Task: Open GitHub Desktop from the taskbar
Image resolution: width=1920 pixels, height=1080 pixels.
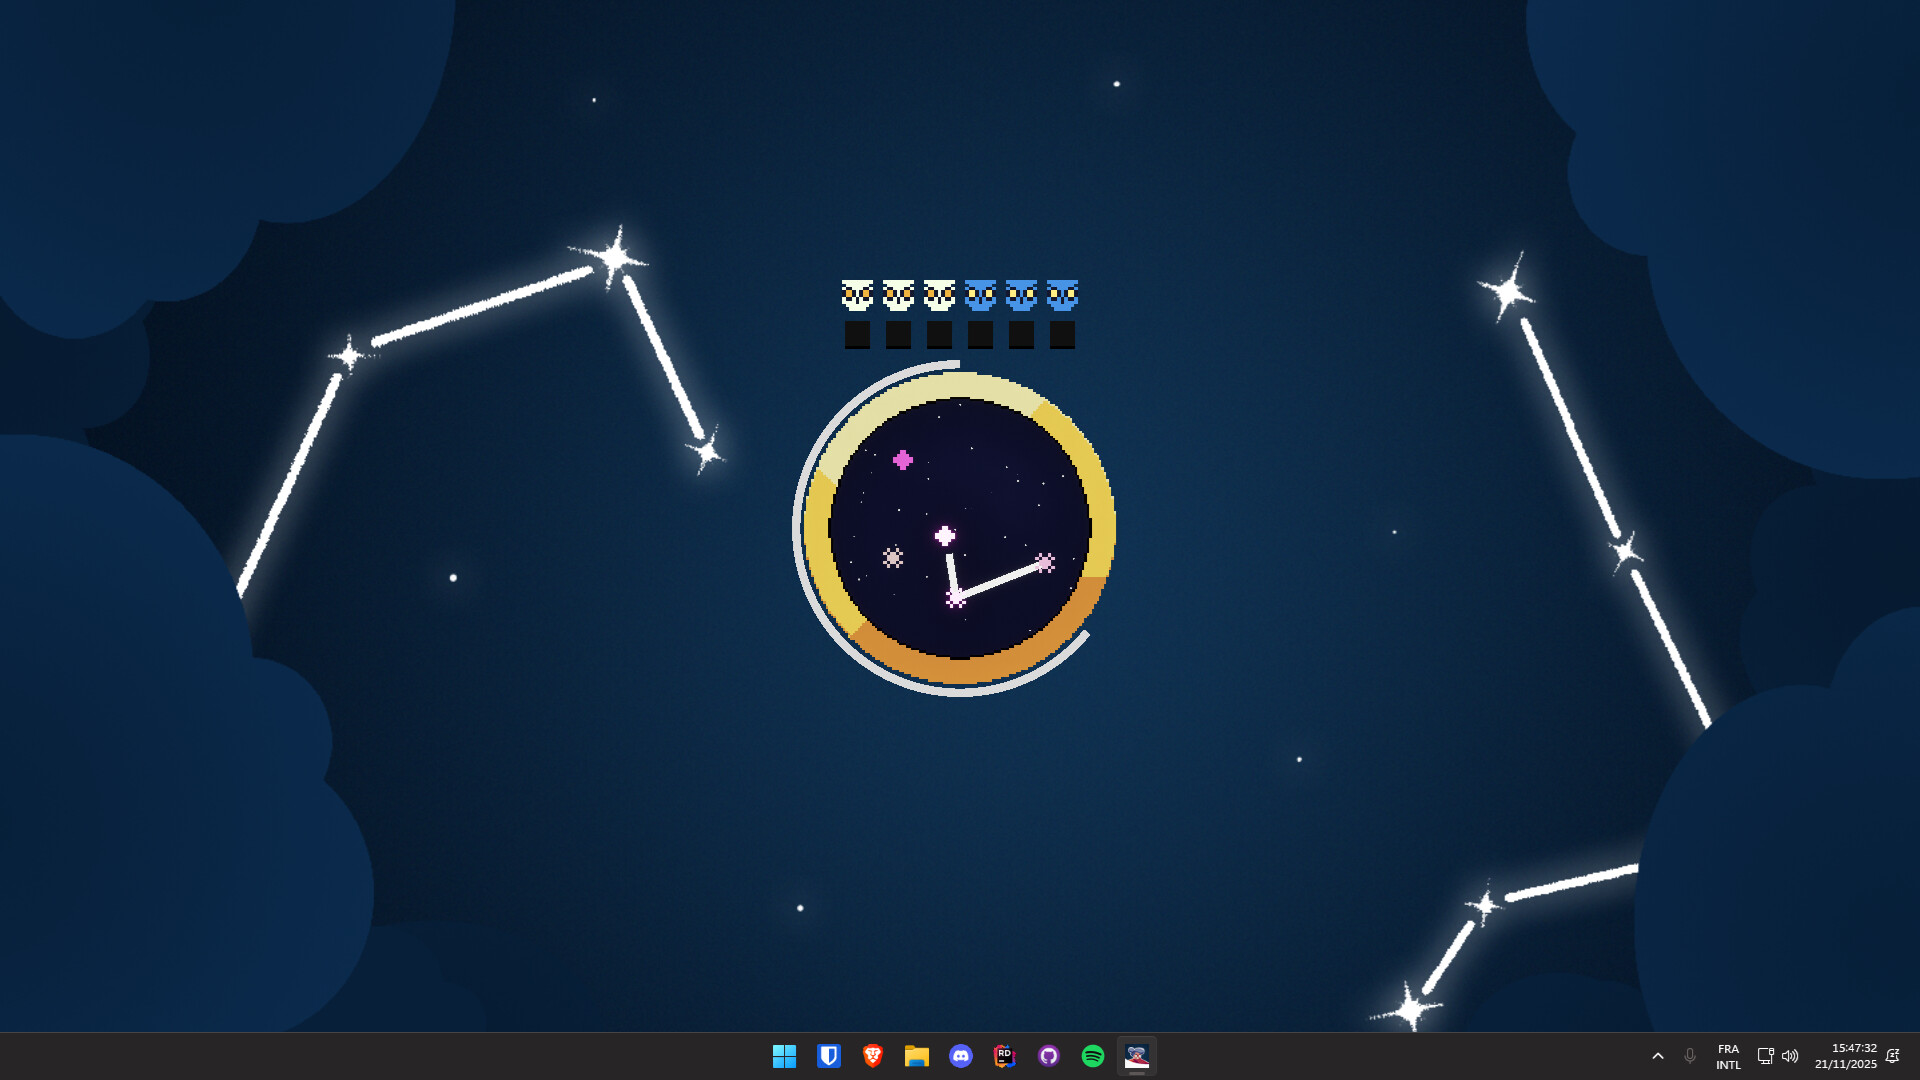Action: (1049, 1056)
